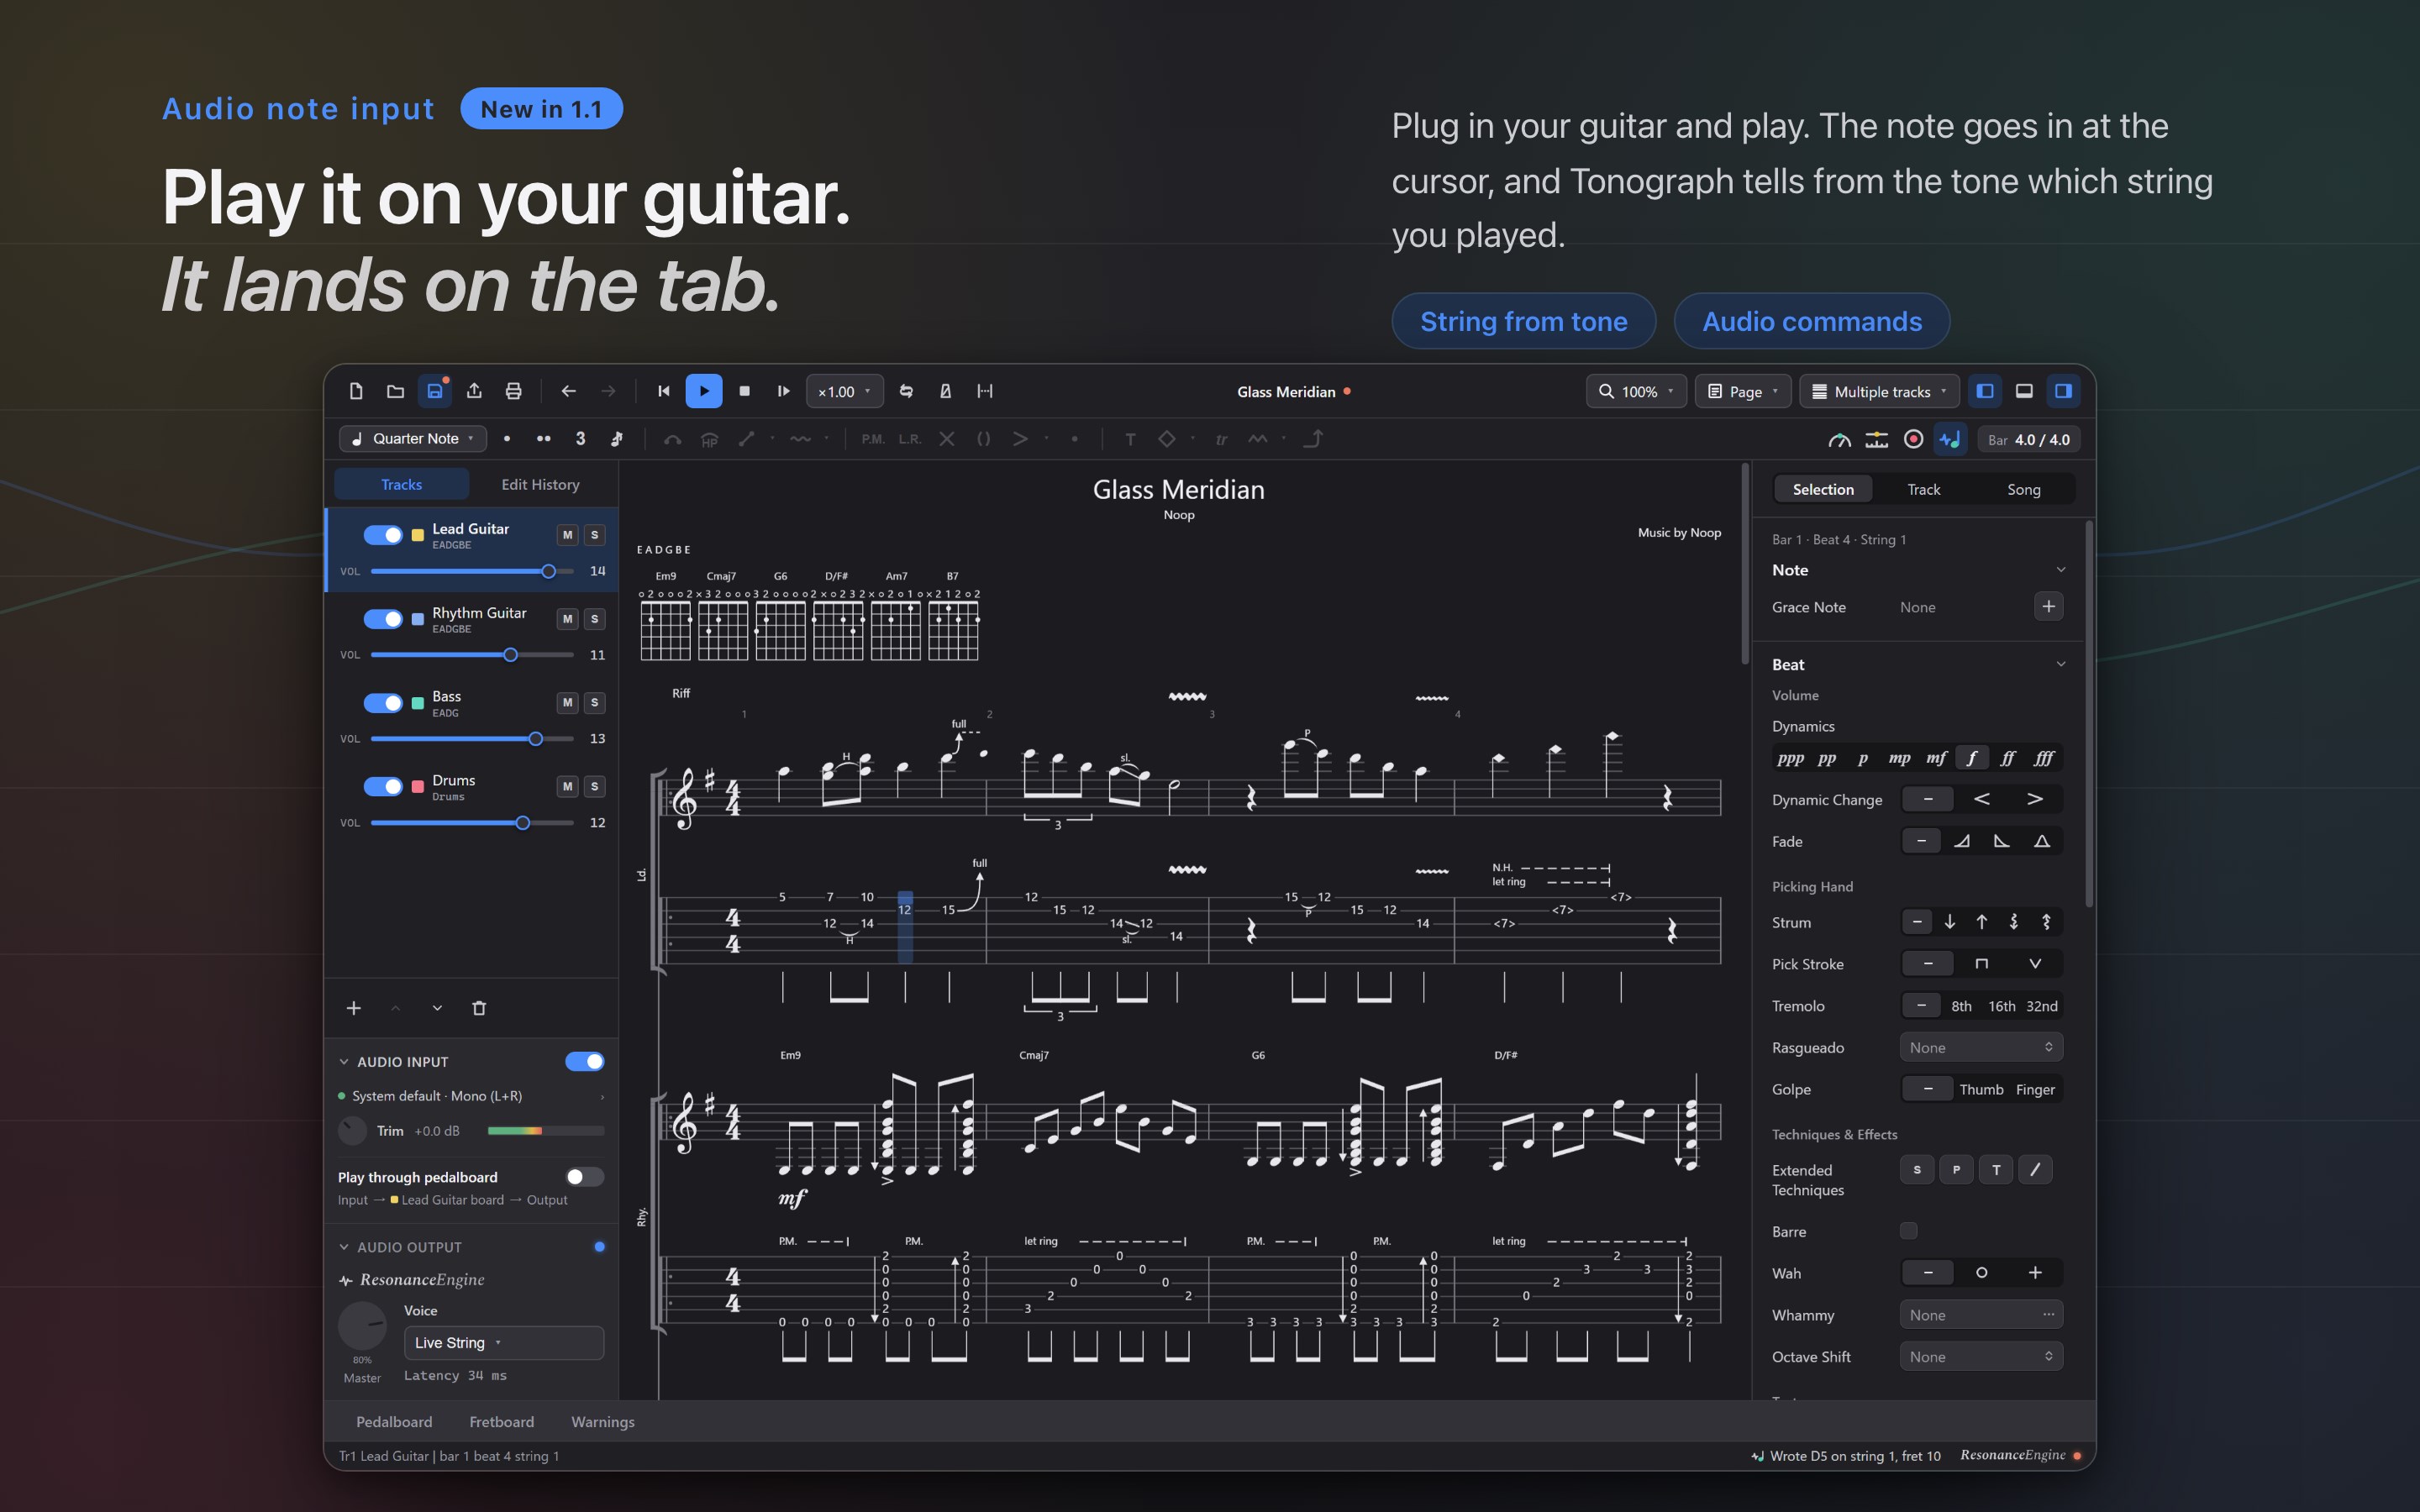2420x1512 pixels.
Task: Open the 100% zoom dropdown
Action: click(x=1636, y=391)
